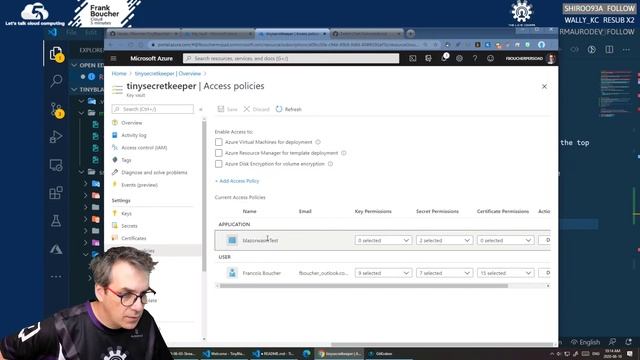
Task: Click Refresh in the toolbar
Action: 289,109
